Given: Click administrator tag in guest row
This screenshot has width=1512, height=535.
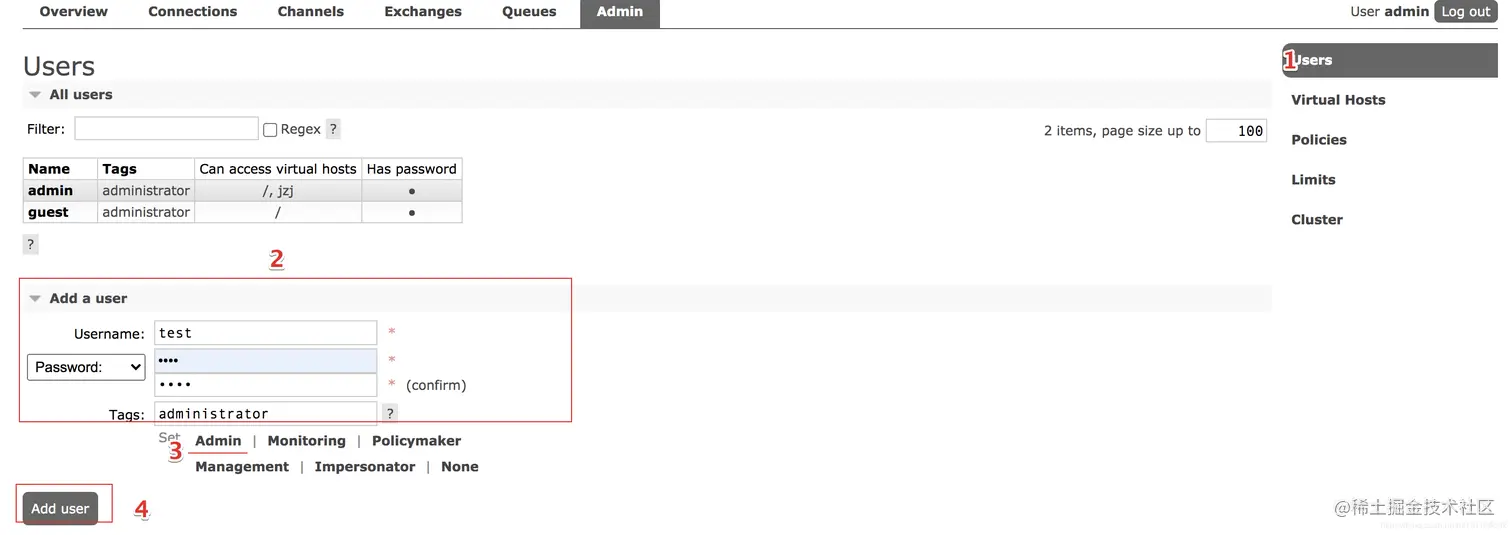Looking at the screenshot, I should pos(146,212).
